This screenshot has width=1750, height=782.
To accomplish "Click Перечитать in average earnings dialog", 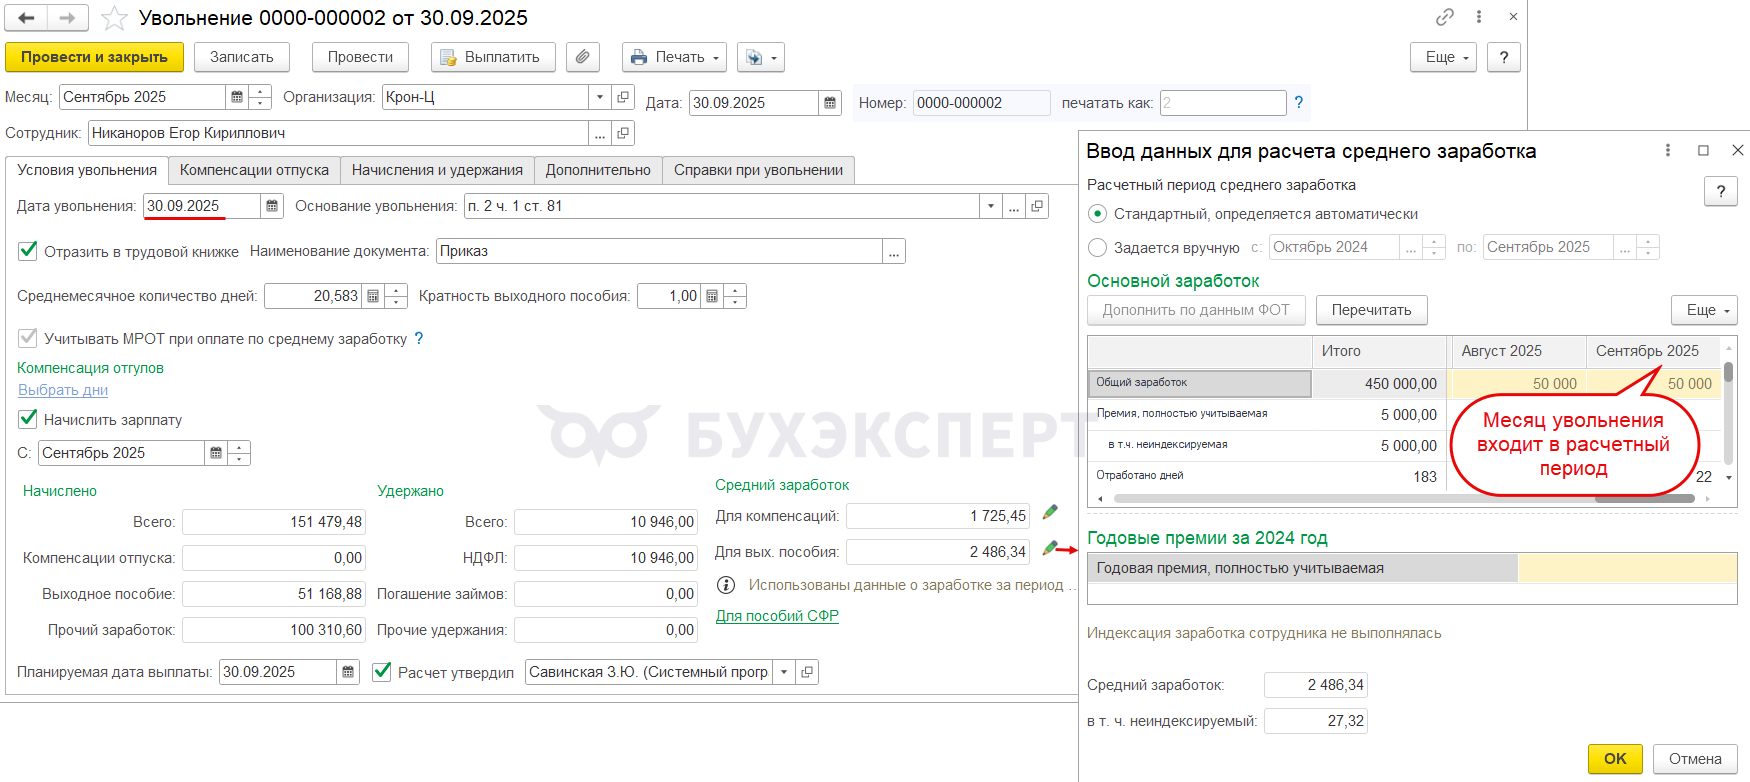I will (1371, 310).
